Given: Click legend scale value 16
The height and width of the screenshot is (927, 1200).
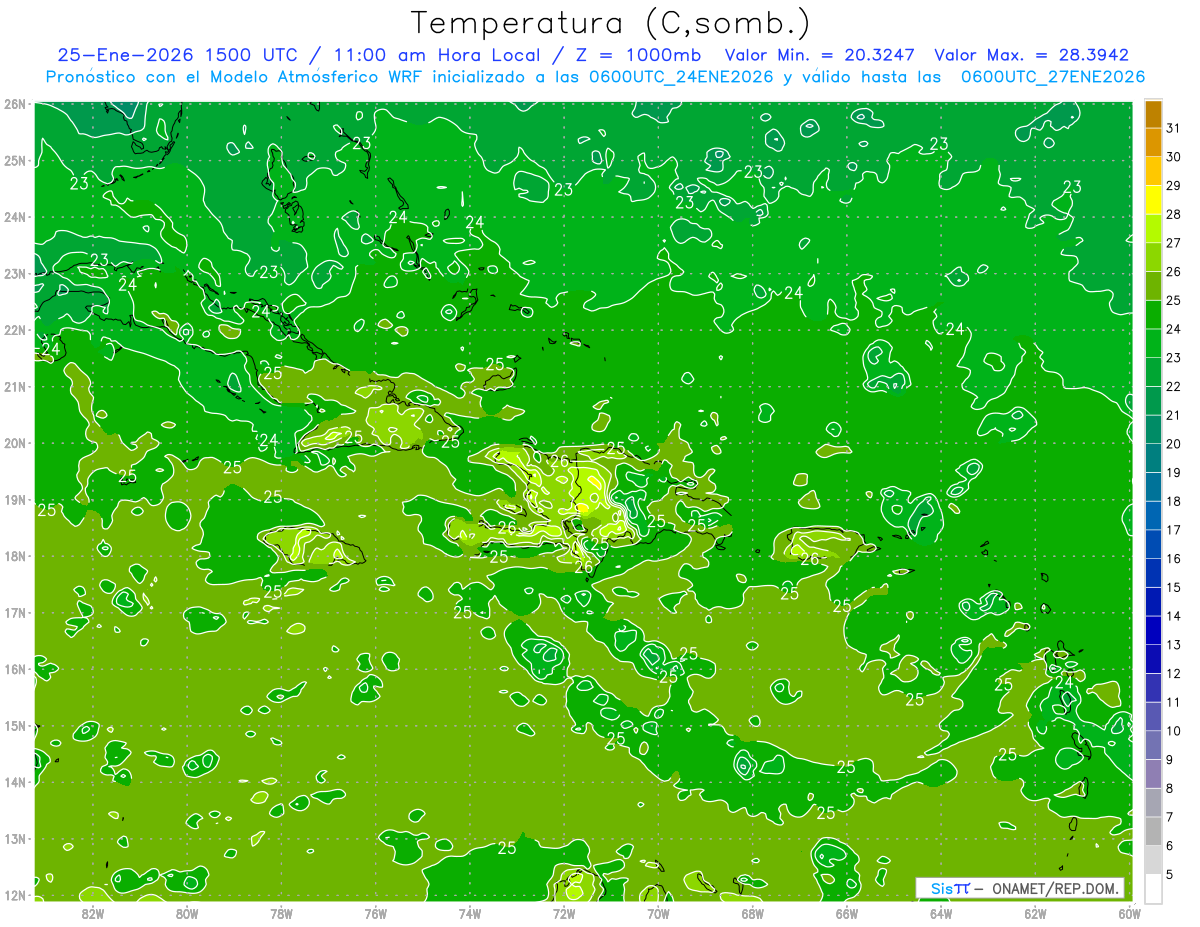Looking at the screenshot, I should [1174, 559].
